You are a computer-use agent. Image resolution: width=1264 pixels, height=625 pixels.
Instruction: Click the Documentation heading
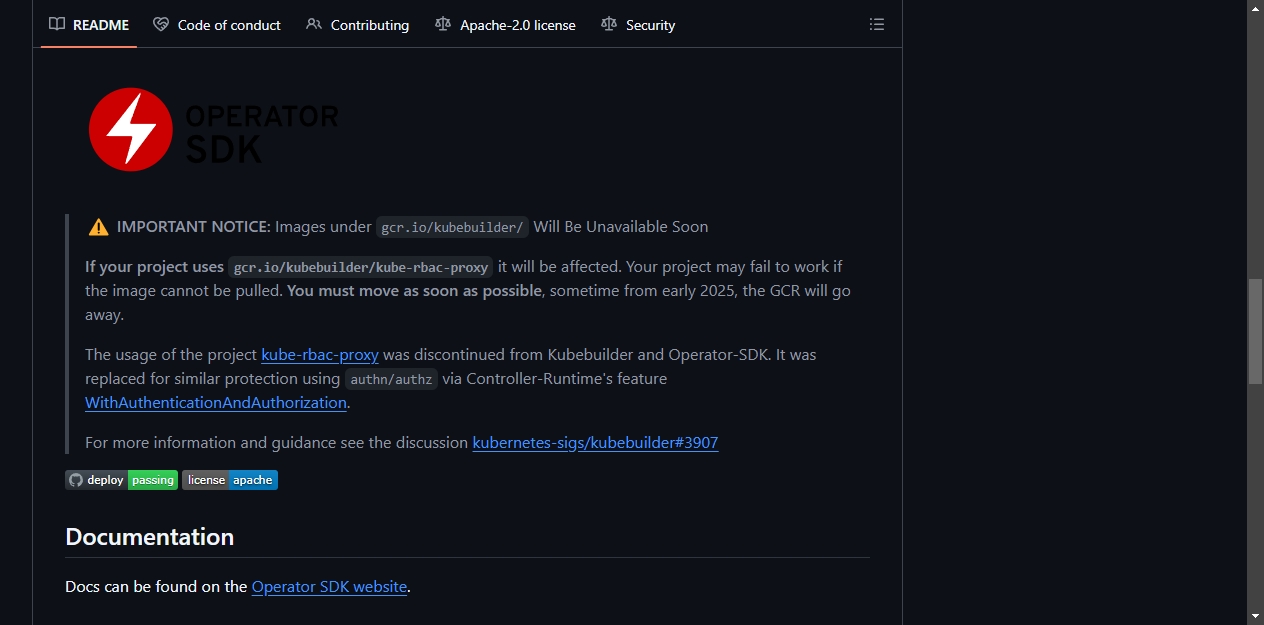150,536
